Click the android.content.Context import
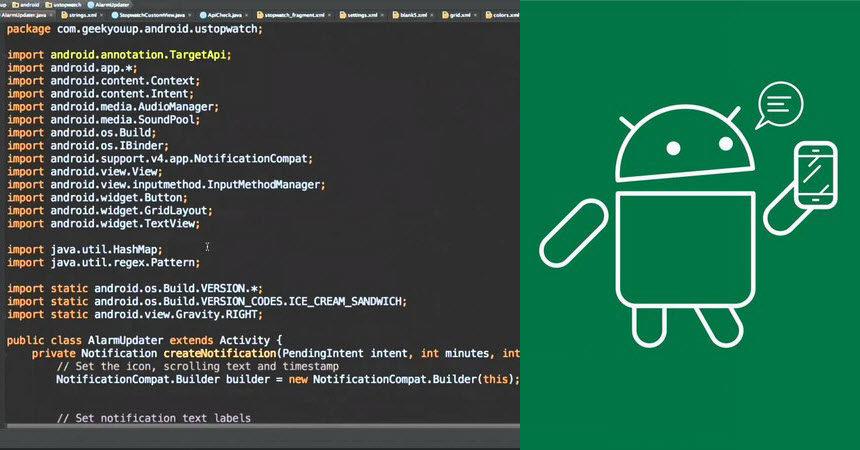 [x=103, y=81]
